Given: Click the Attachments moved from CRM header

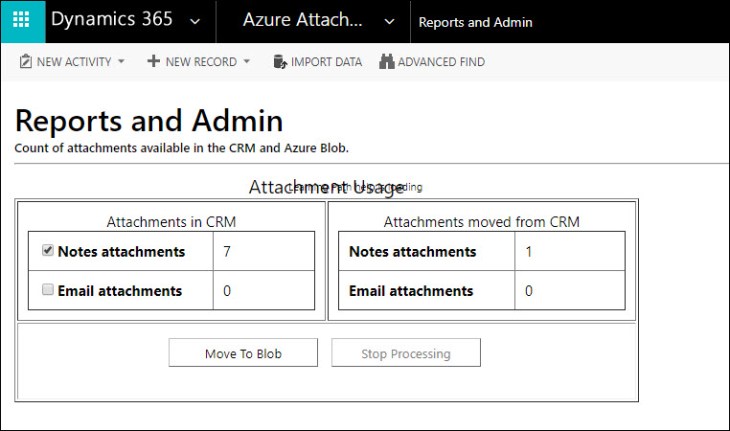Looking at the screenshot, I should point(481,222).
